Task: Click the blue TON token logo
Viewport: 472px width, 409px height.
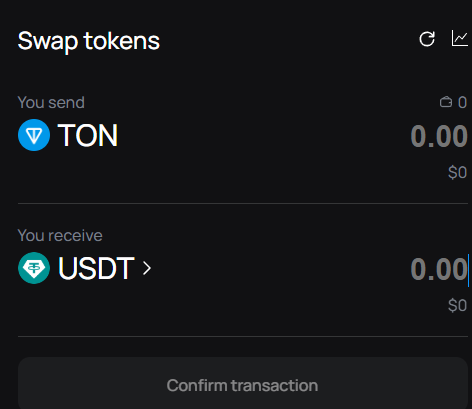Action: 34,135
